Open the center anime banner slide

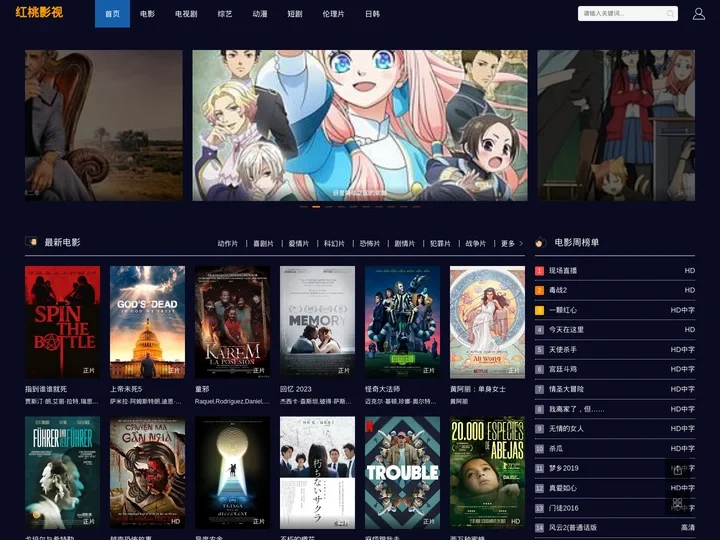[x=360, y=125]
